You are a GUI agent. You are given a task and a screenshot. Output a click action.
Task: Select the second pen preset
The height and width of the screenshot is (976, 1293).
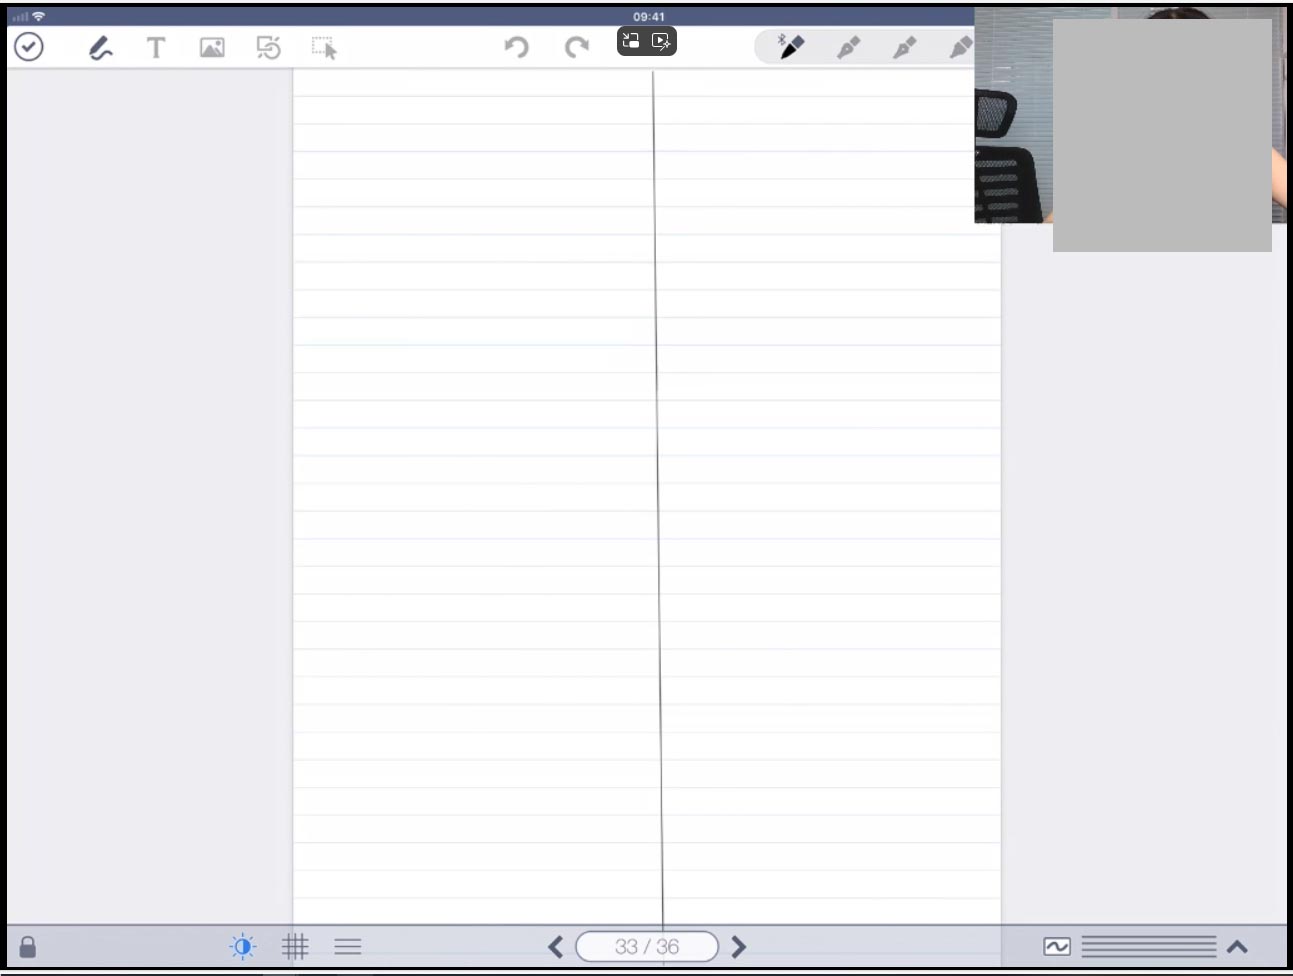tap(848, 47)
